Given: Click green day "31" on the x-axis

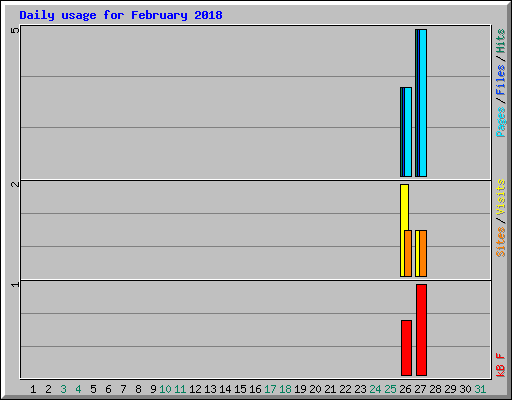Looking at the screenshot, I should tap(480, 389).
